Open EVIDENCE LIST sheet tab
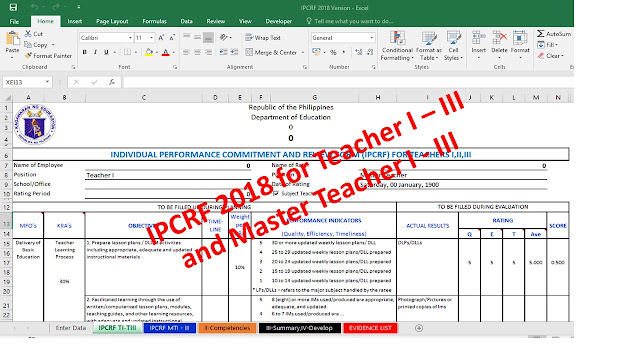The height and width of the screenshot is (360, 640). [x=370, y=328]
